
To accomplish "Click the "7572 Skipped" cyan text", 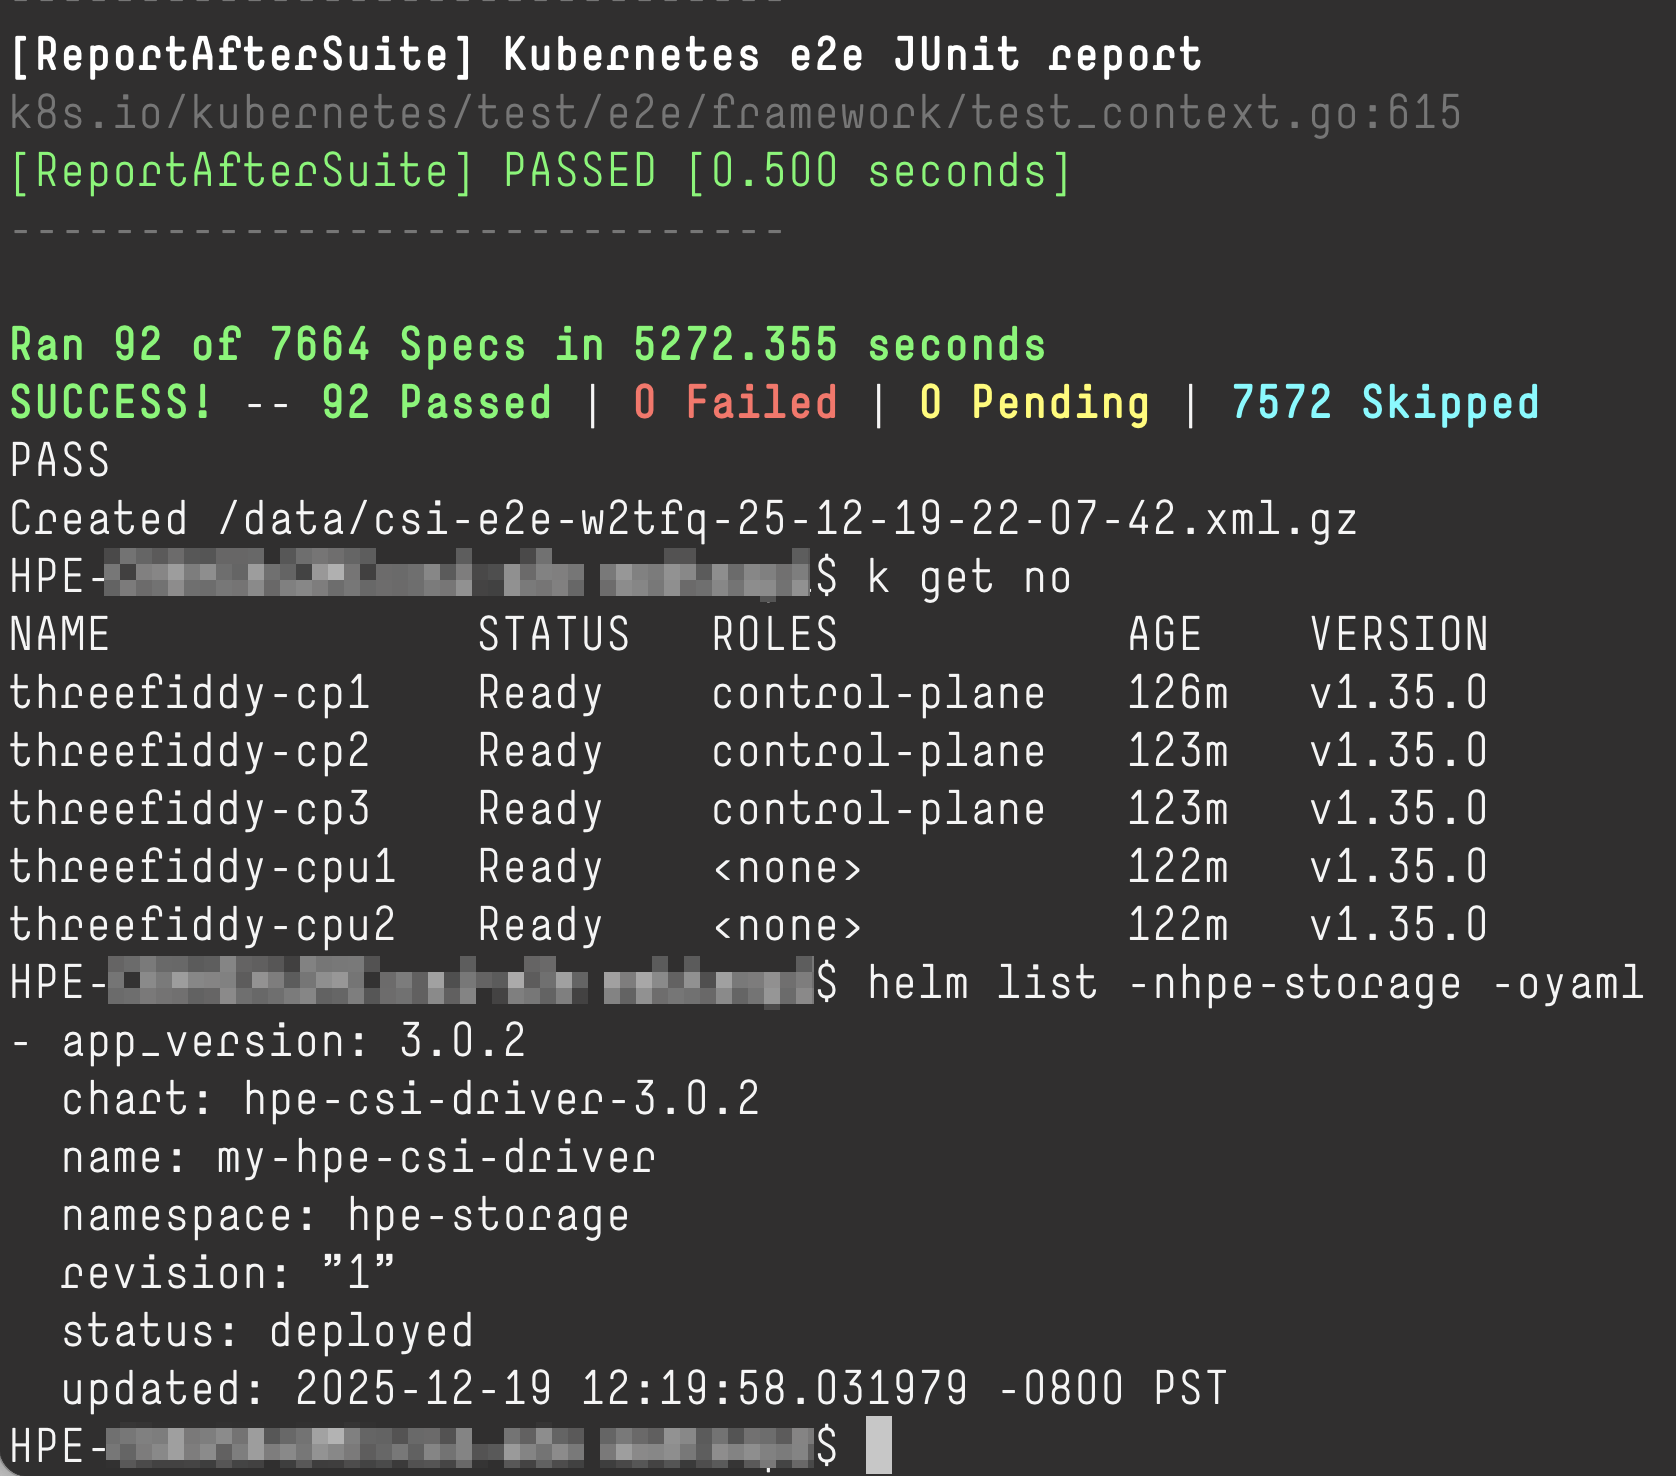I will click(1384, 403).
